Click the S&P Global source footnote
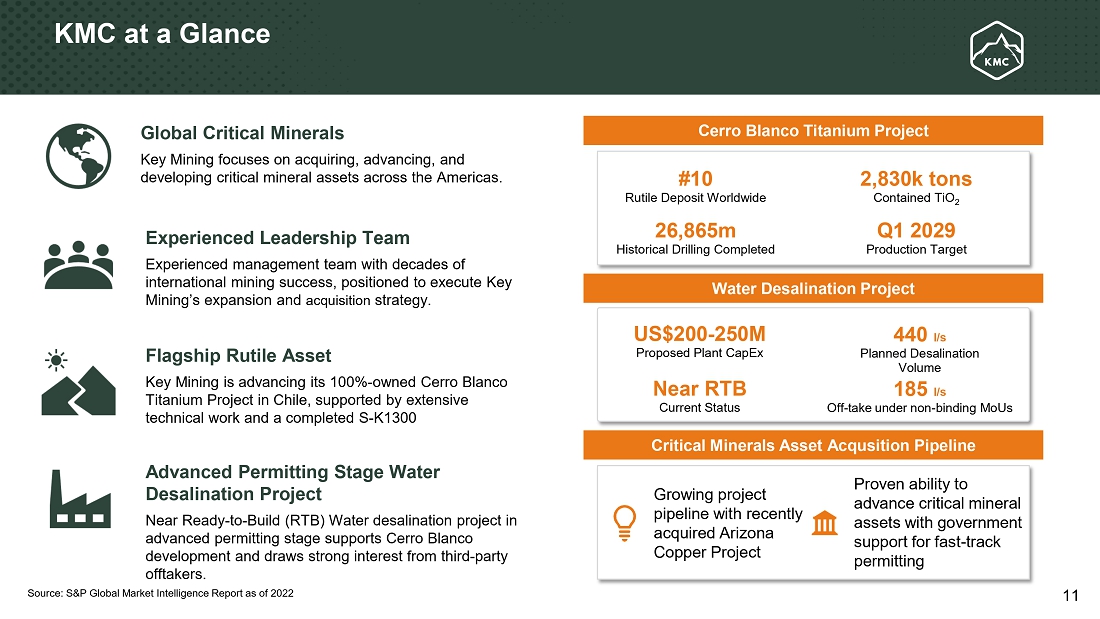The height and width of the screenshot is (619, 1100). [x=160, y=594]
